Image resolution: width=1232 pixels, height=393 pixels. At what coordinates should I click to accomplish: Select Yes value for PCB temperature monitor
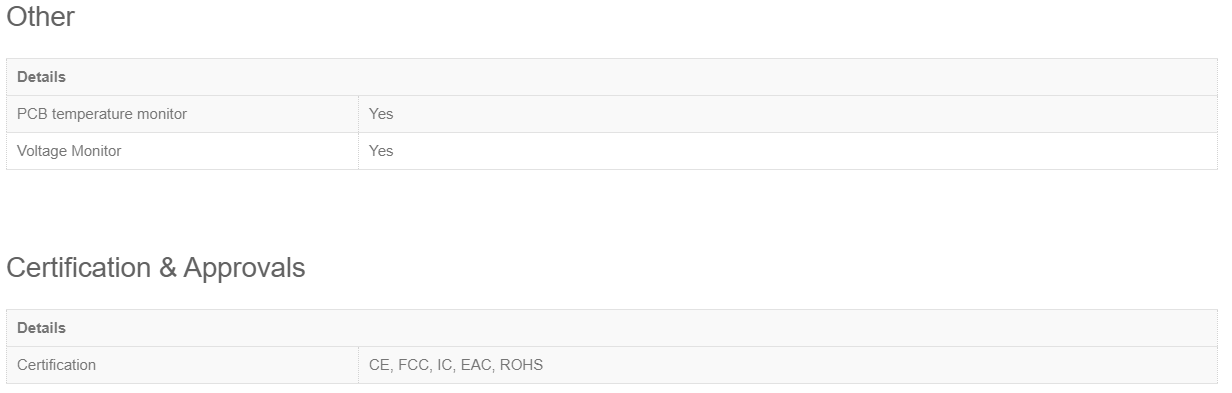pos(381,114)
